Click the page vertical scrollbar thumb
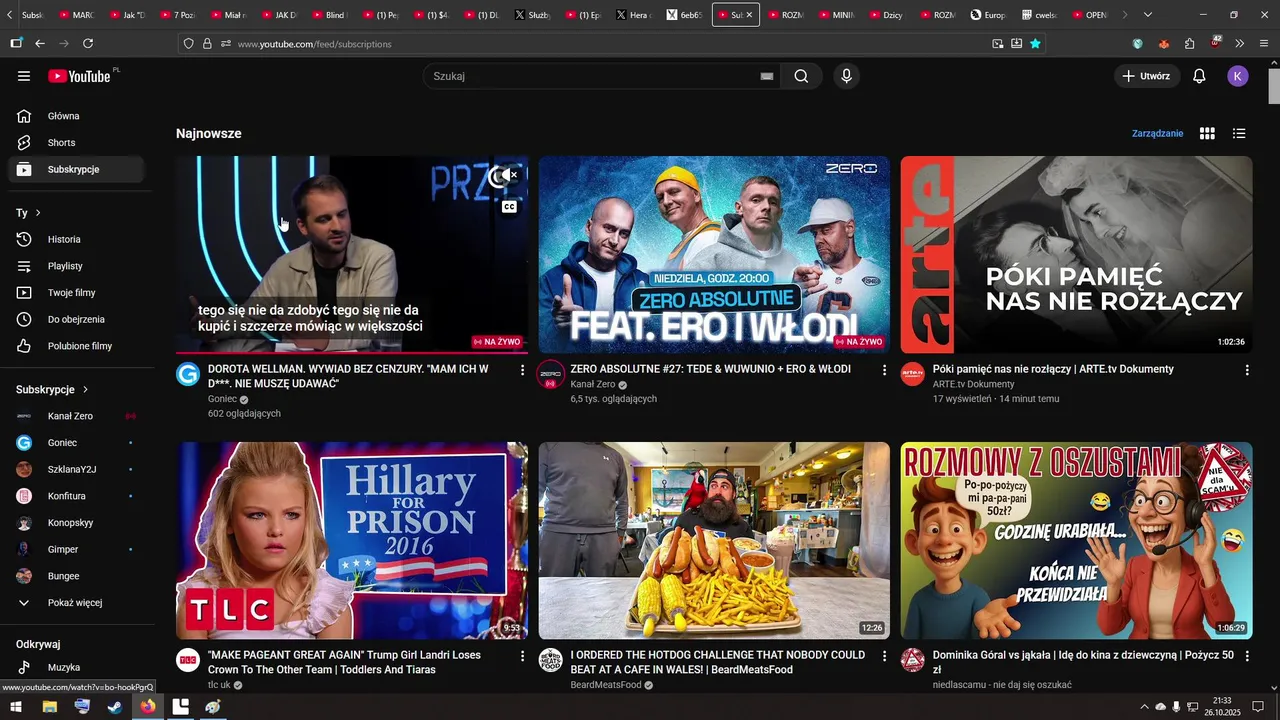 pos(1274,86)
